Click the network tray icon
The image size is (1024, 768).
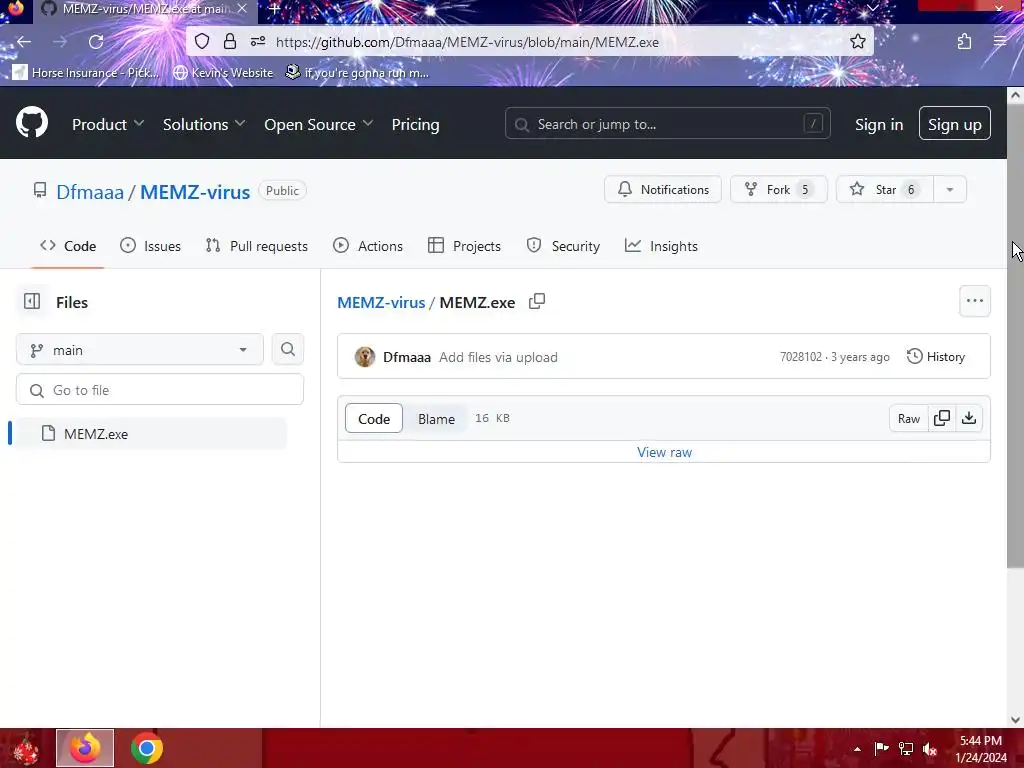(906, 749)
